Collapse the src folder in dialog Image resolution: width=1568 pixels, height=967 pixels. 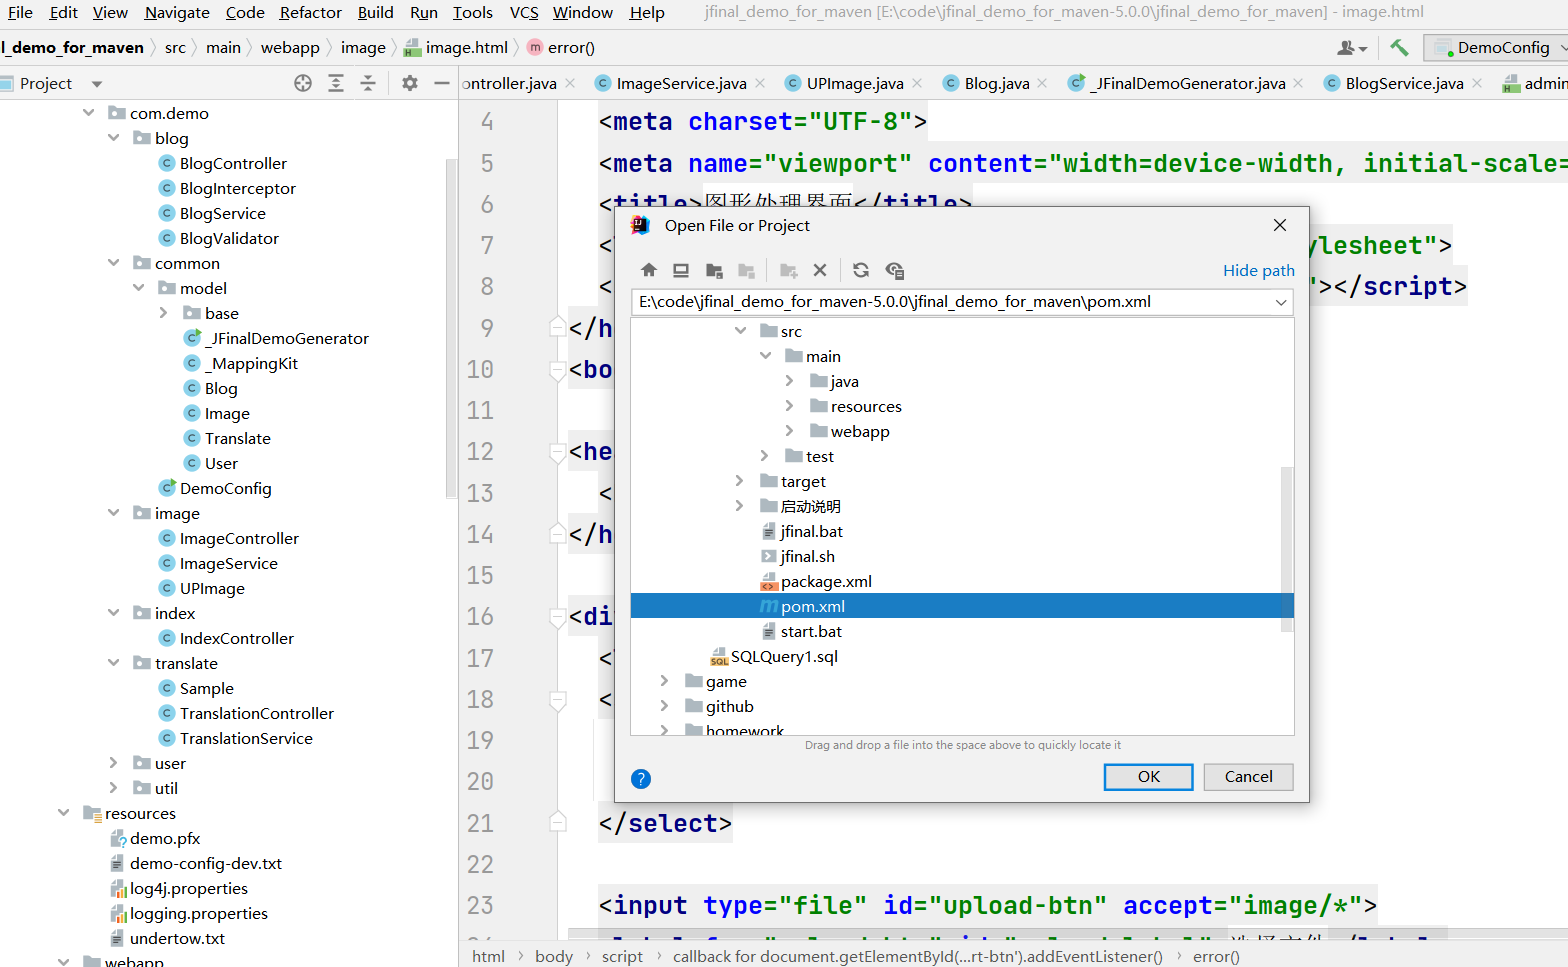click(740, 330)
